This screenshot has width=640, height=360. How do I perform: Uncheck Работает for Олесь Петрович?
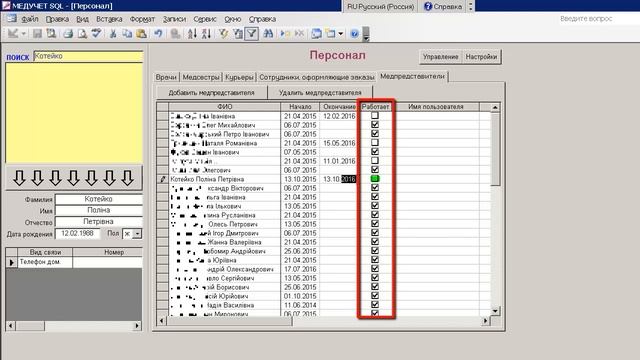(x=375, y=224)
